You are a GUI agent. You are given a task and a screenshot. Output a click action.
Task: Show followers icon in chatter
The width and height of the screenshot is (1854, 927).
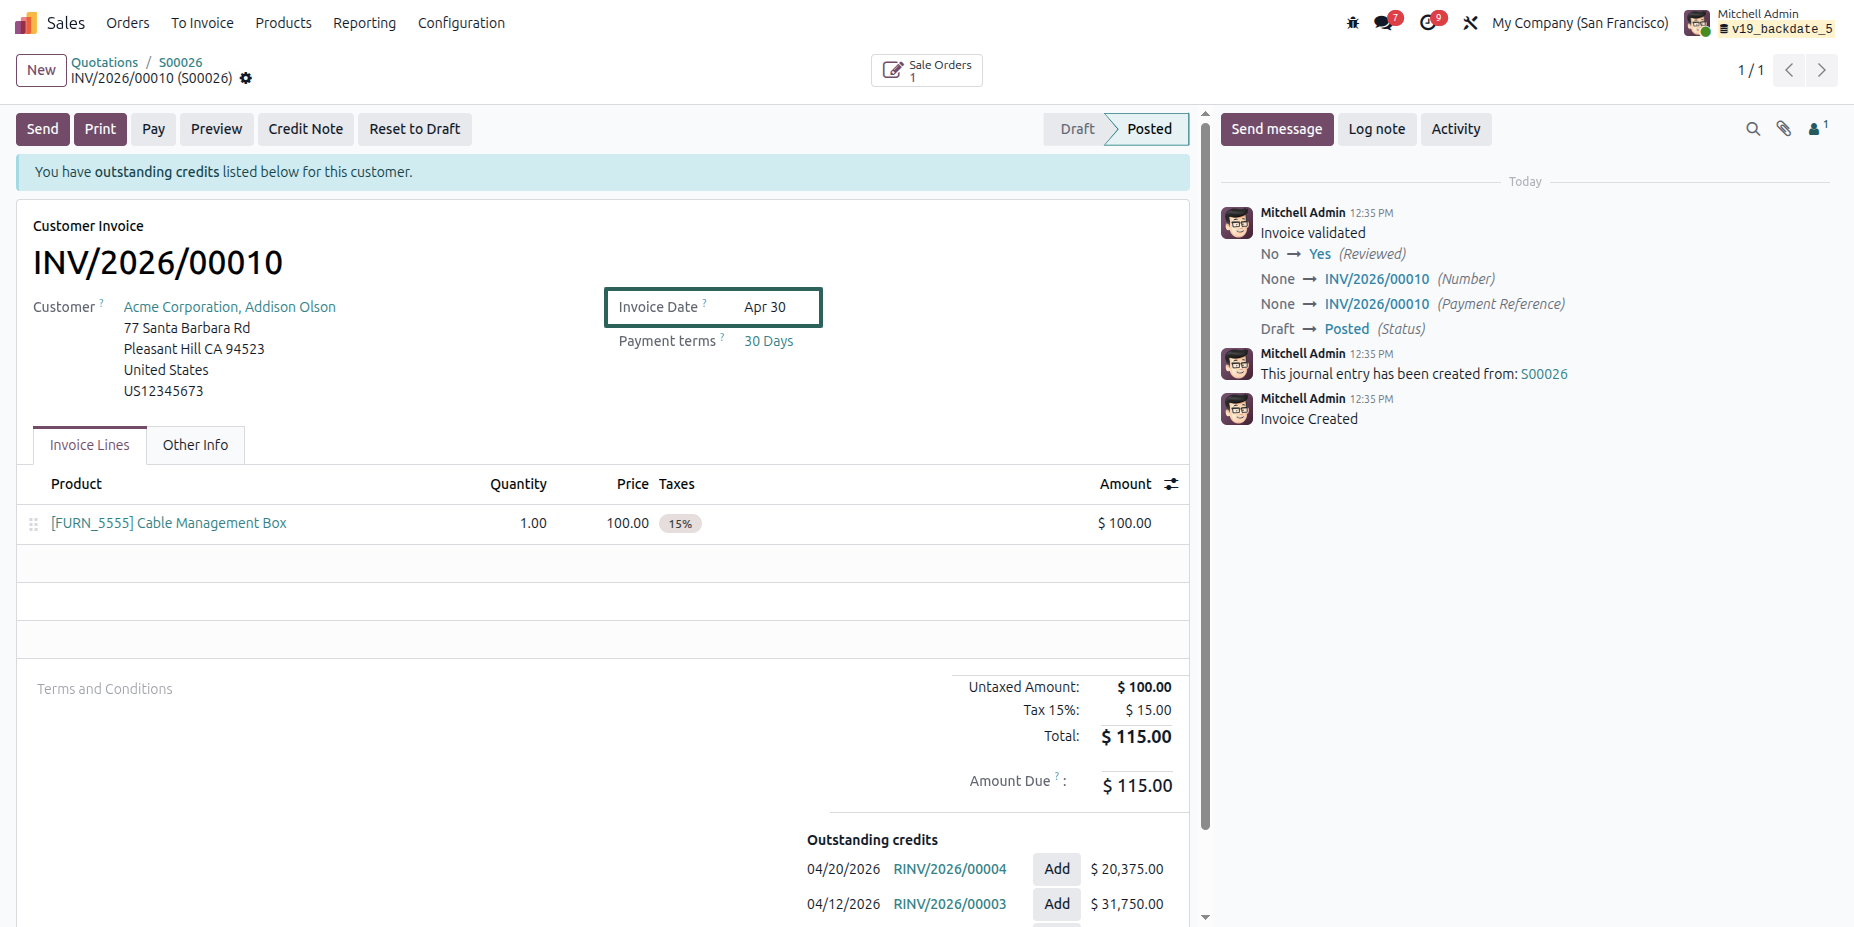1818,128
